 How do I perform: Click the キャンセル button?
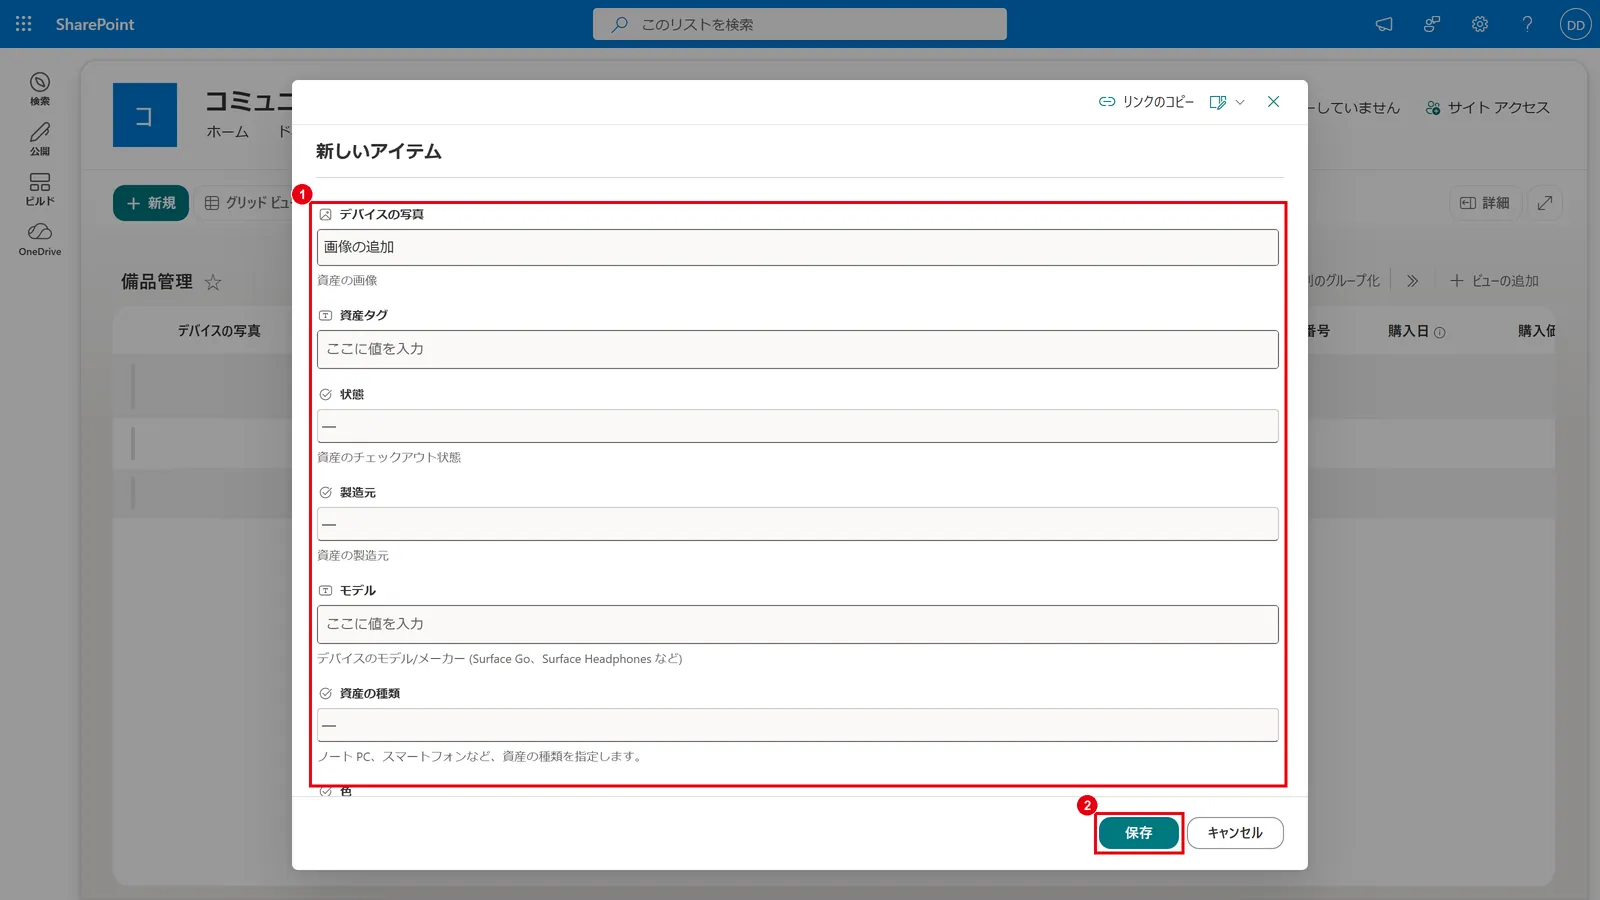point(1235,833)
